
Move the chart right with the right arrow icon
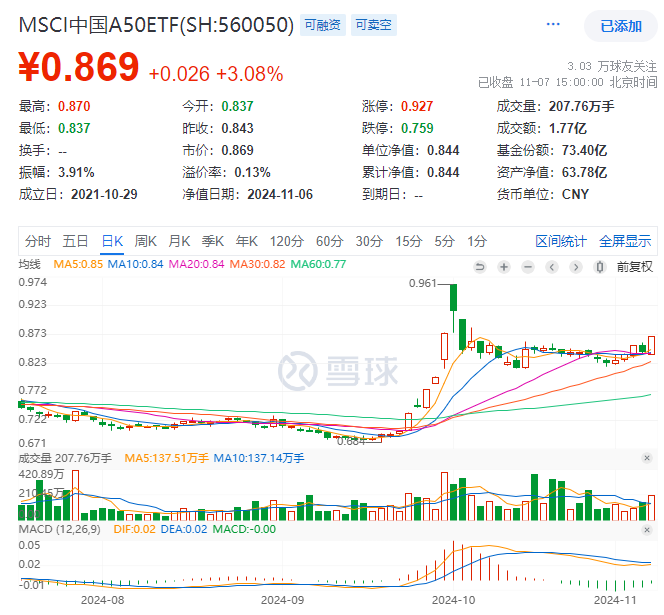pyautogui.click(x=575, y=267)
